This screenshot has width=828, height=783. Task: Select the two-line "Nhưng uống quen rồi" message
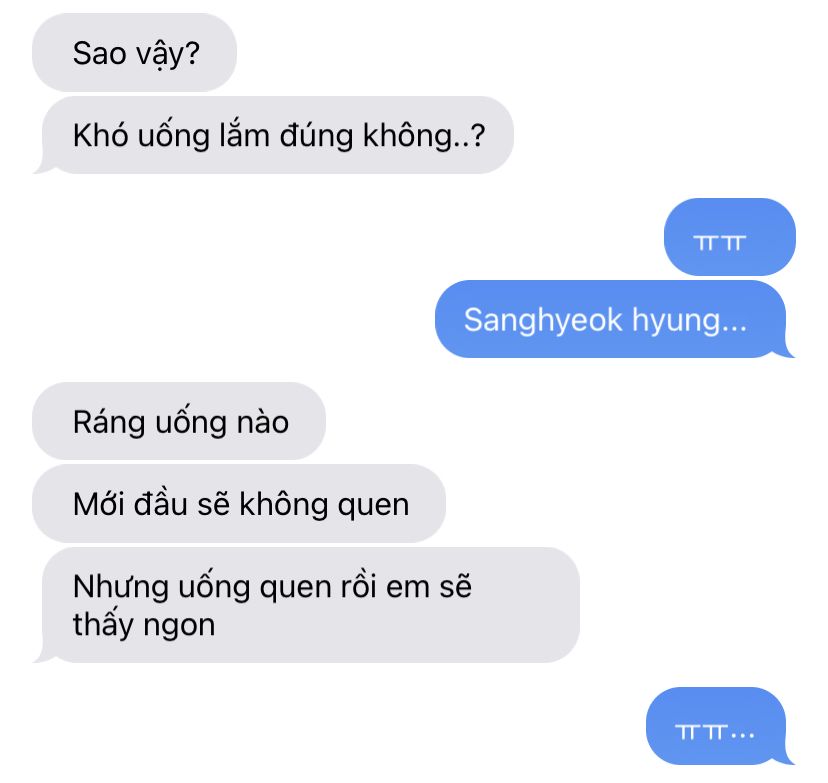coord(306,605)
